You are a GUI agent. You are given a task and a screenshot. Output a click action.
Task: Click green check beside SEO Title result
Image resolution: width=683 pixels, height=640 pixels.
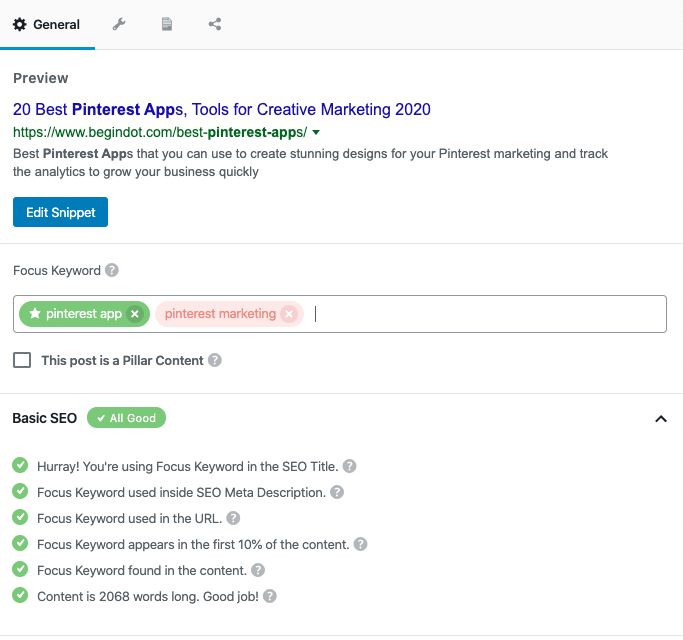pyautogui.click(x=20, y=465)
